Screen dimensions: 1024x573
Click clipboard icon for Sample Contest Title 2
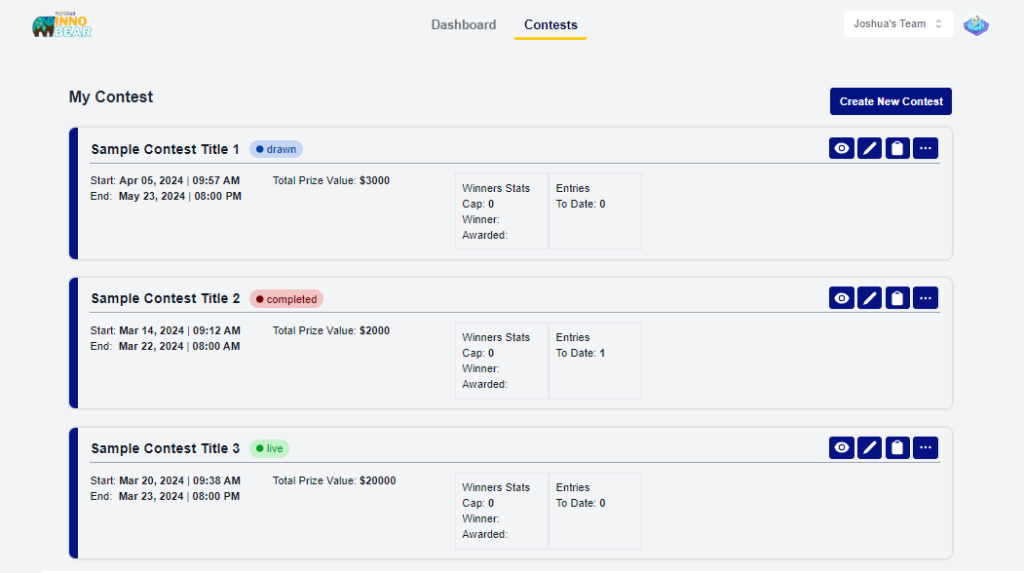point(897,298)
